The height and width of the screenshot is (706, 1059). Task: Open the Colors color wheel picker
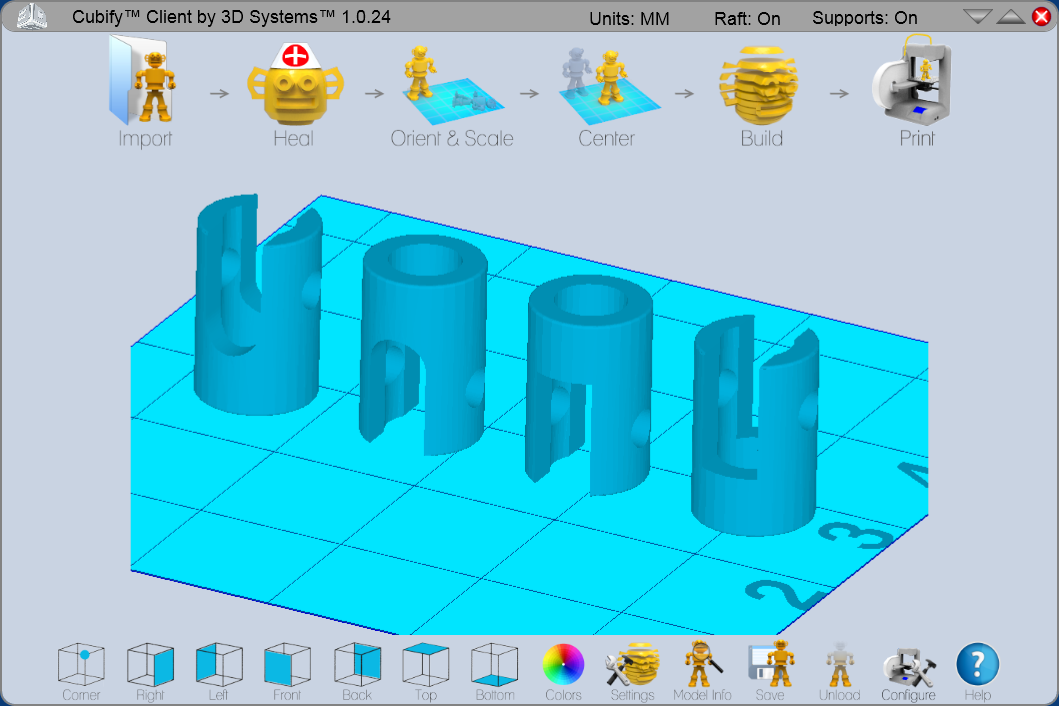point(563,665)
